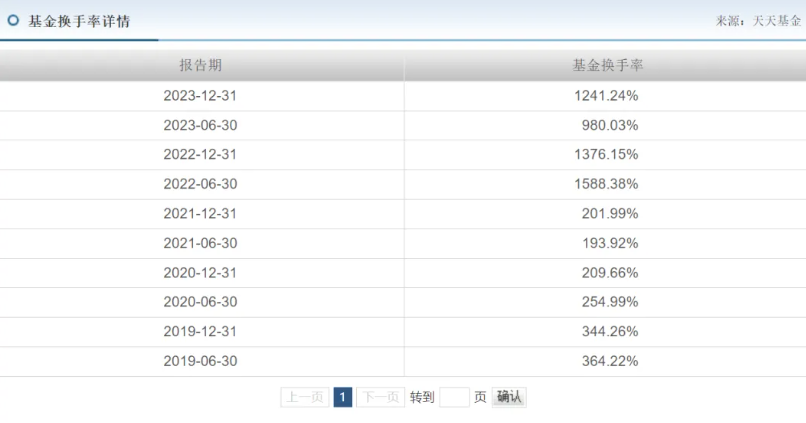Click page number 1 in pagination
Image resolution: width=806 pixels, height=423 pixels.
tap(343, 397)
